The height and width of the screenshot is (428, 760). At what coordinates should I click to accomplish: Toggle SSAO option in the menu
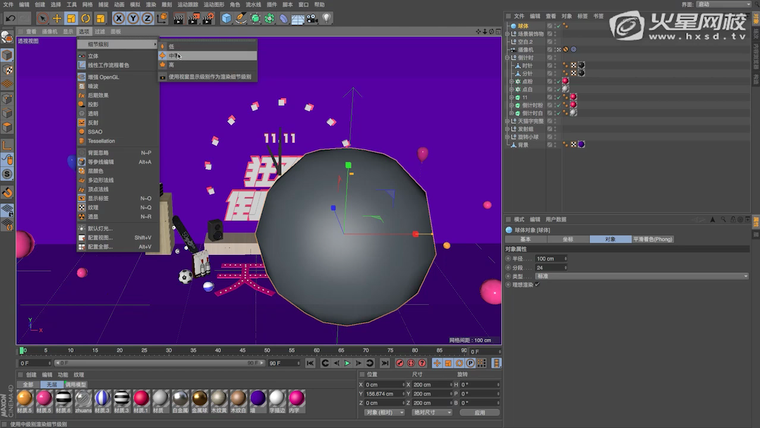[x=94, y=131]
